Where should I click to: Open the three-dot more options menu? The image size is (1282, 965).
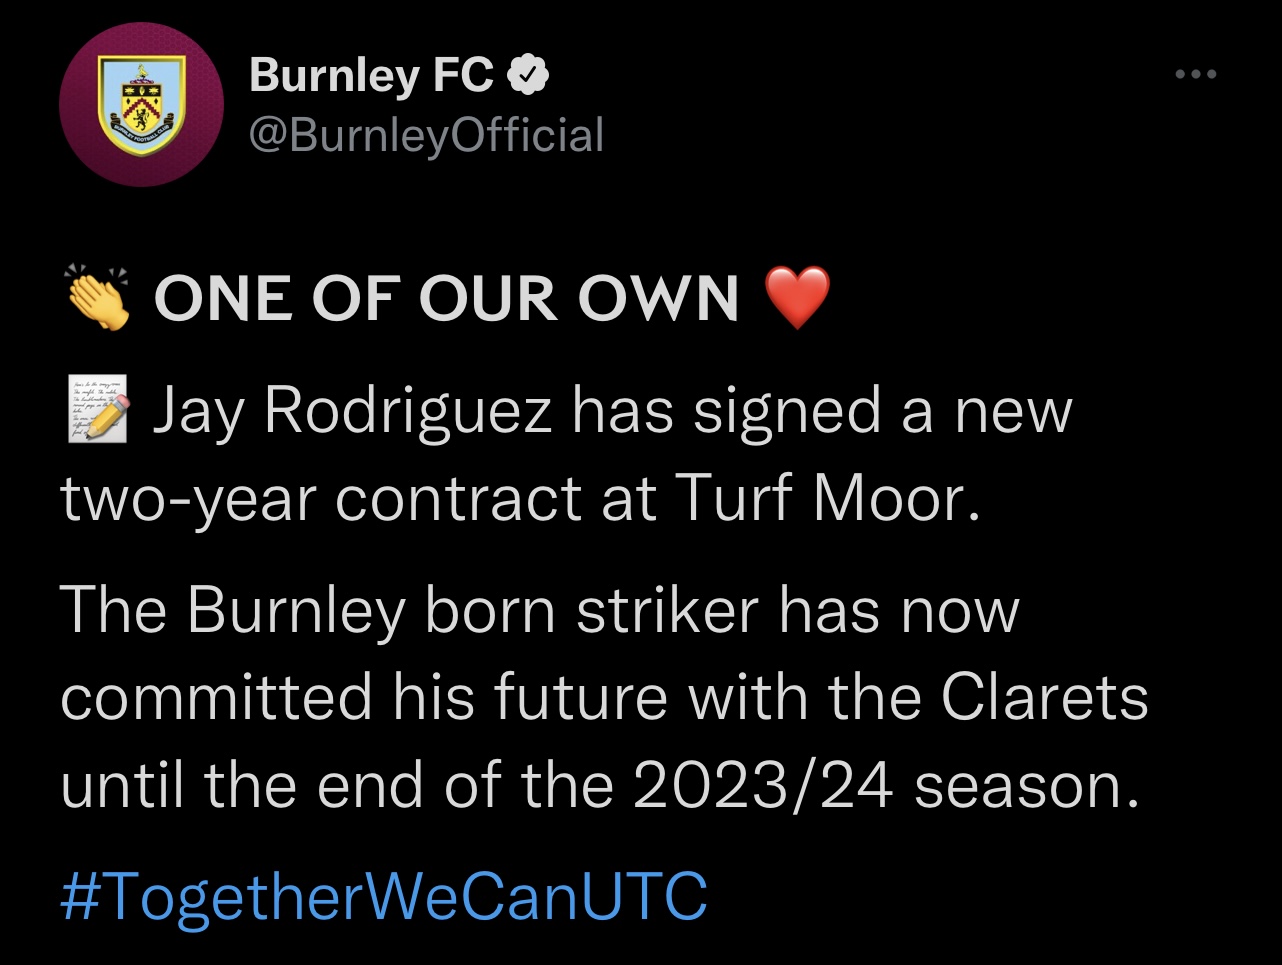click(x=1196, y=74)
